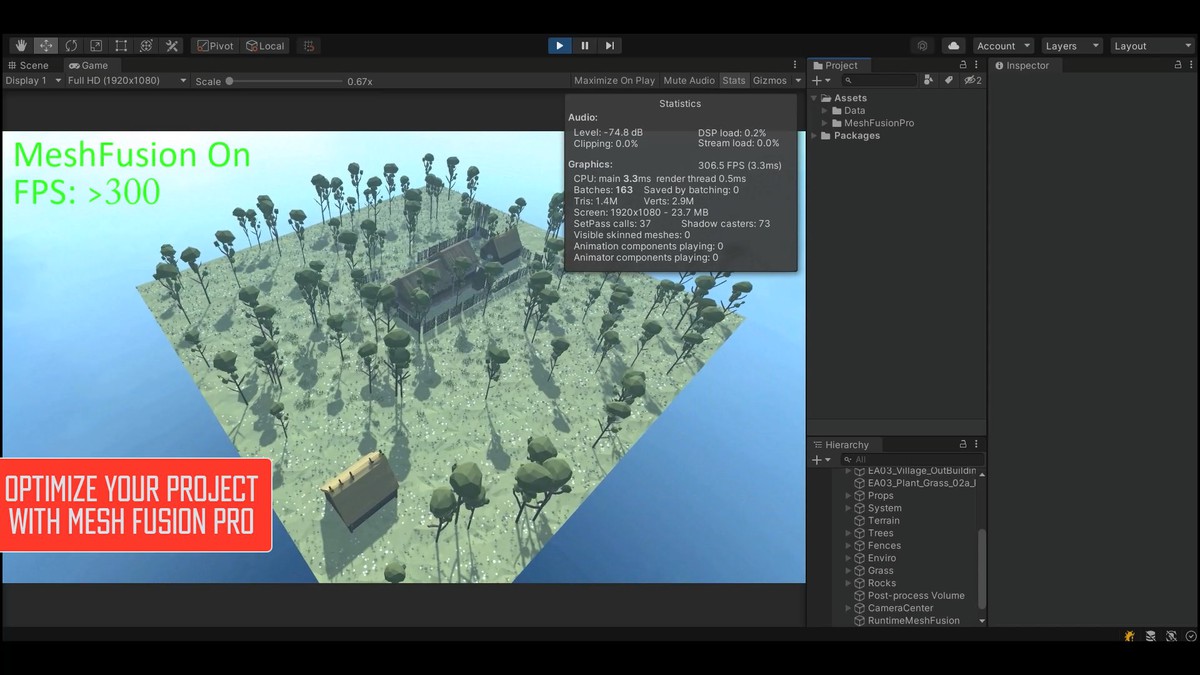1200x675 pixels.
Task: Select the Scale tool
Action: point(96,46)
